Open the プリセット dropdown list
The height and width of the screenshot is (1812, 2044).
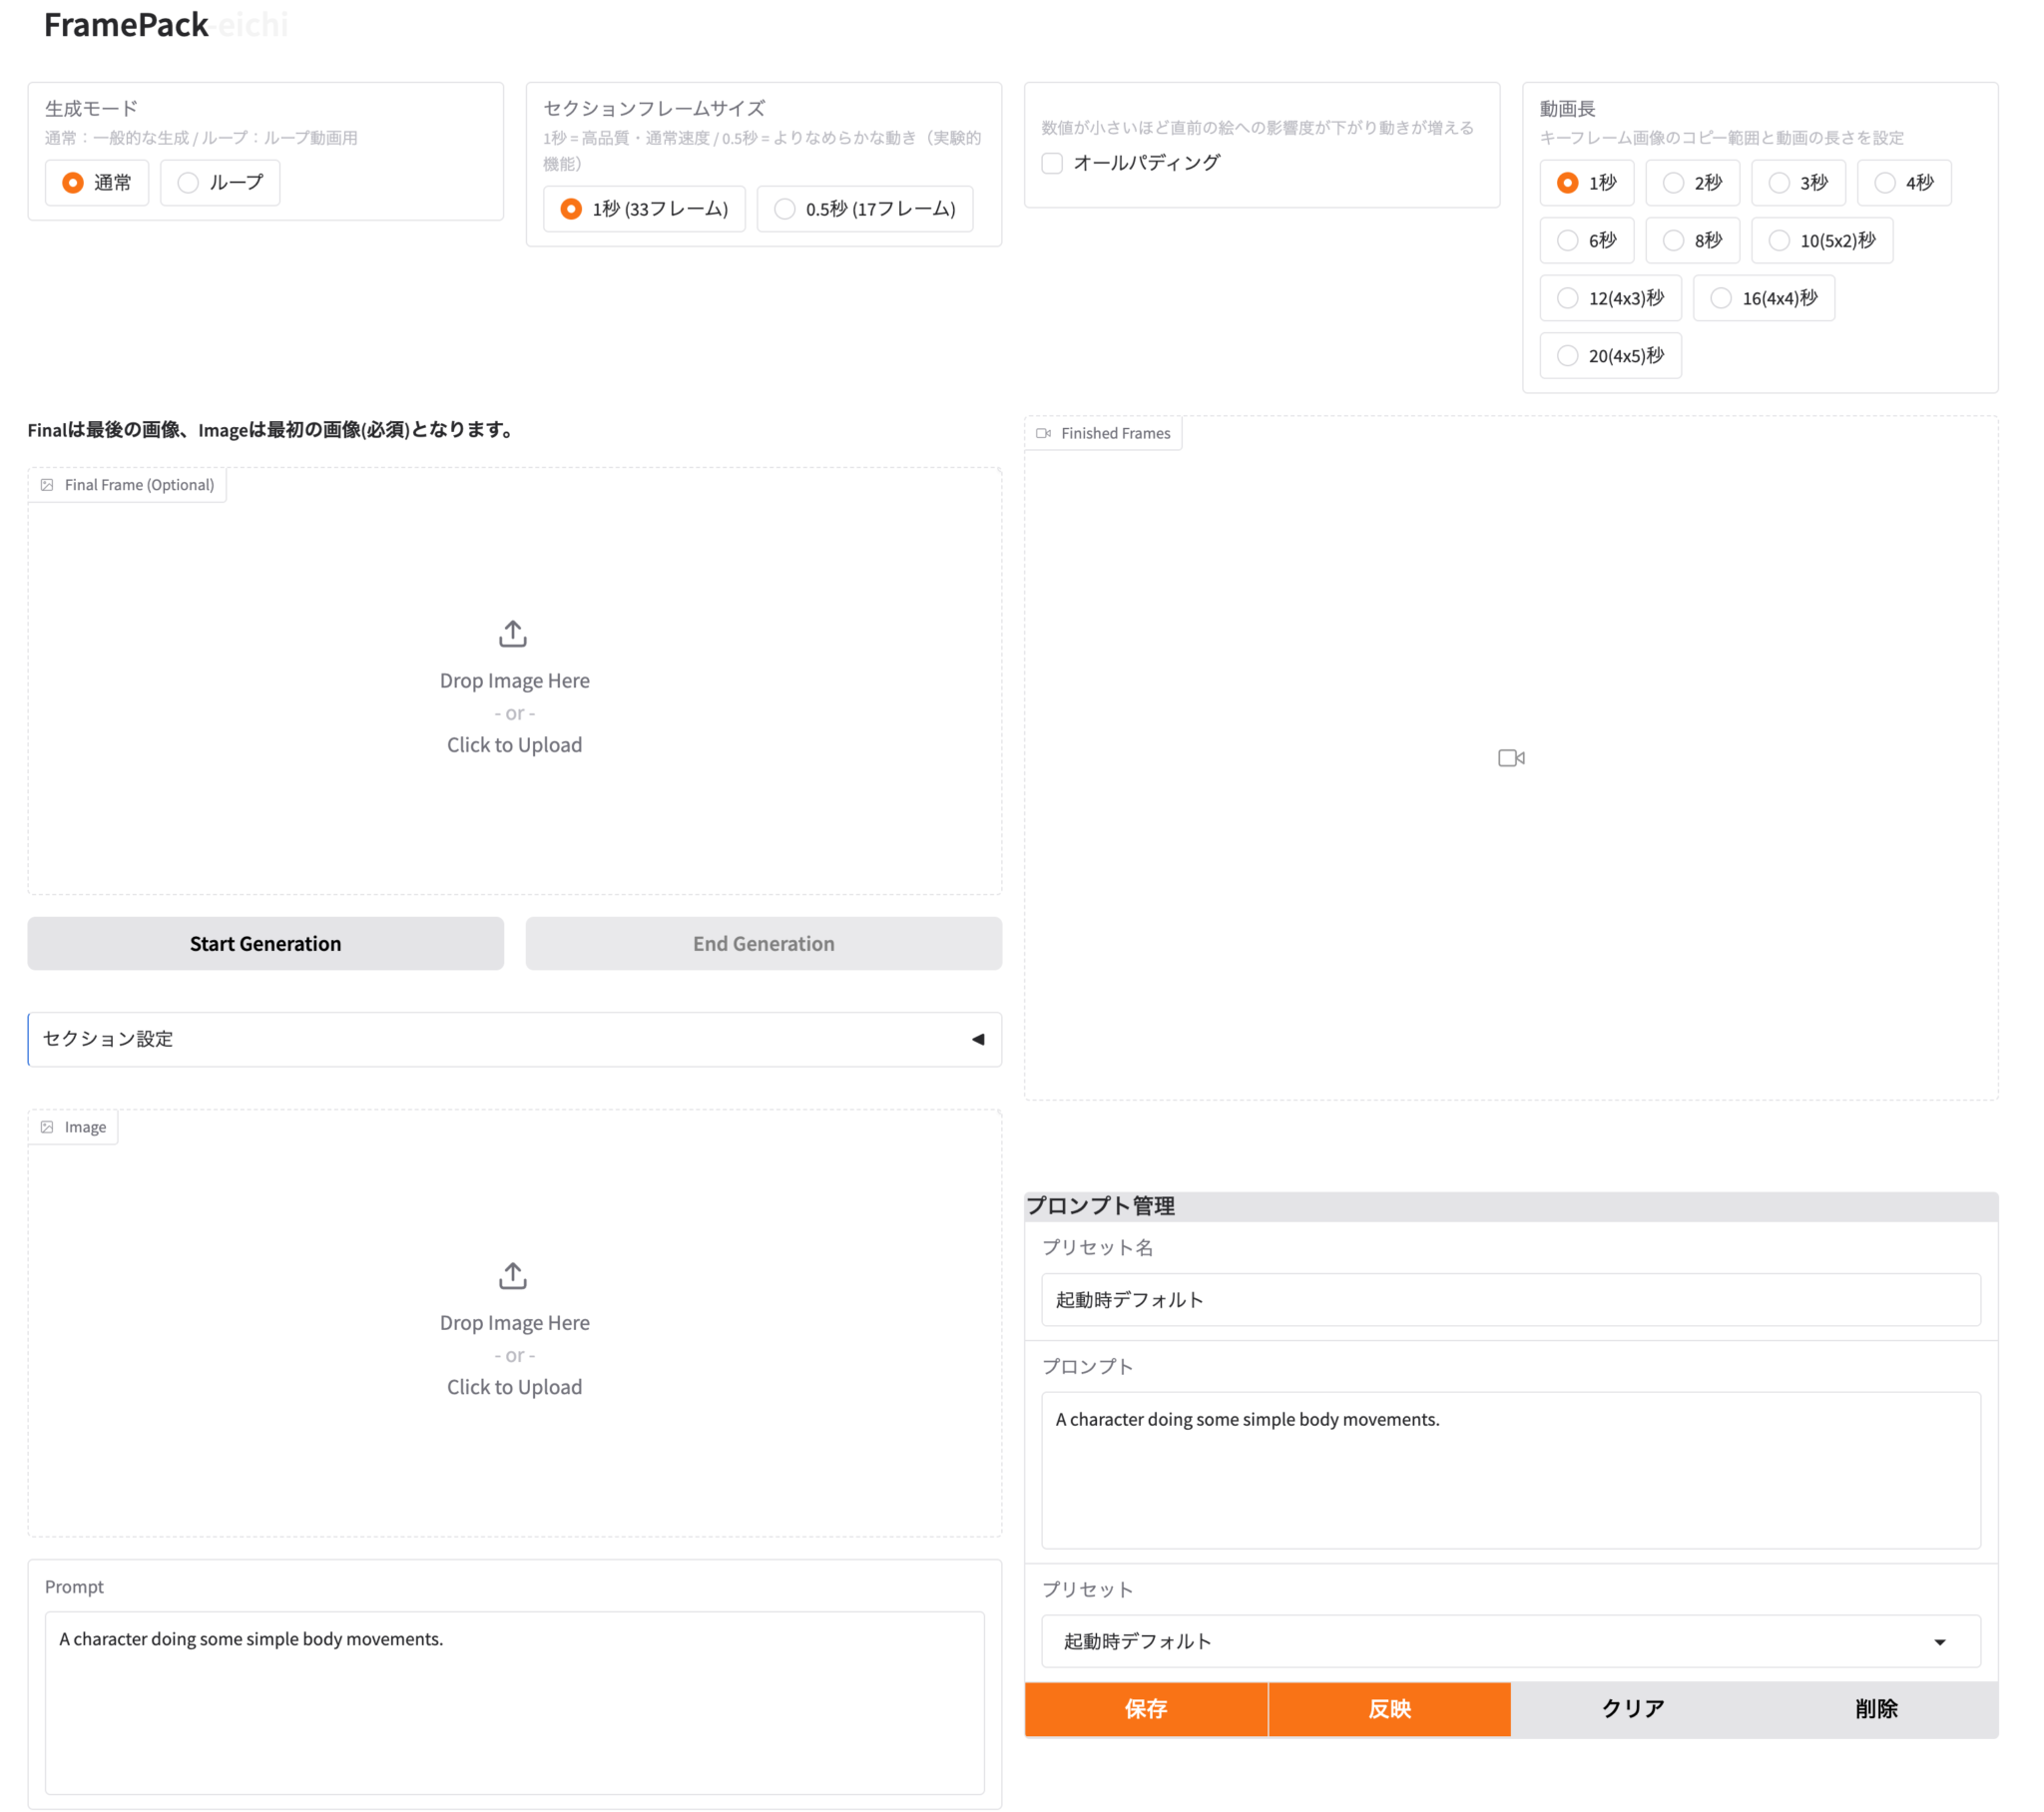tap(1510, 1641)
